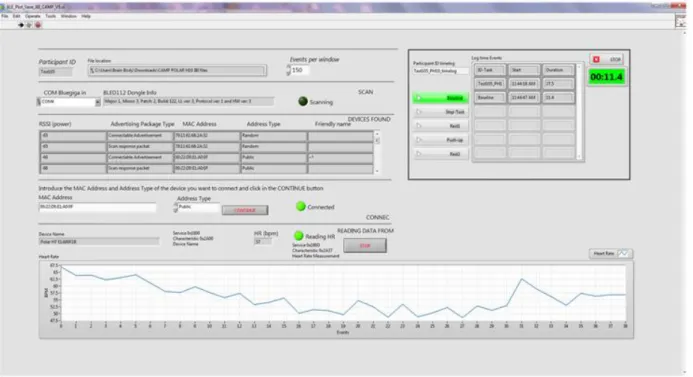
Task: Open the Edit menu
Action: pos(16,16)
